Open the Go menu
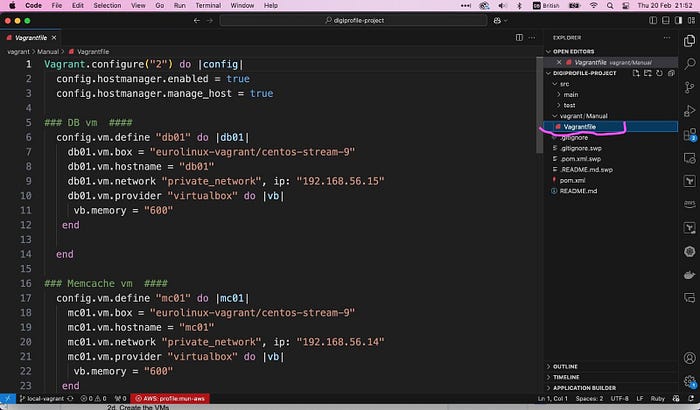This screenshot has height=410, width=700. coord(160,5)
